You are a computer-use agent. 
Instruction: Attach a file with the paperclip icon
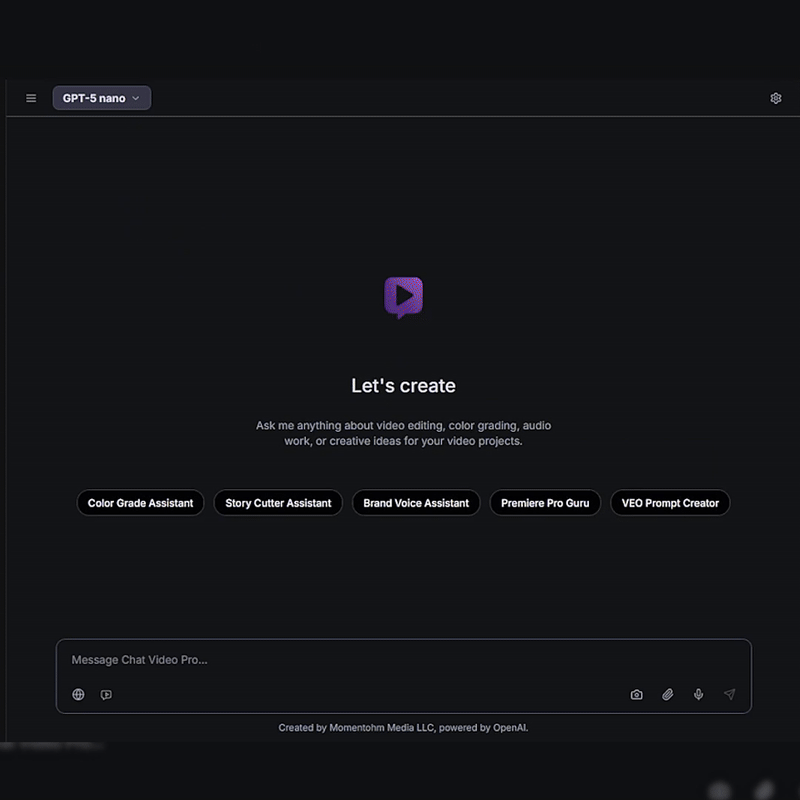pos(667,694)
